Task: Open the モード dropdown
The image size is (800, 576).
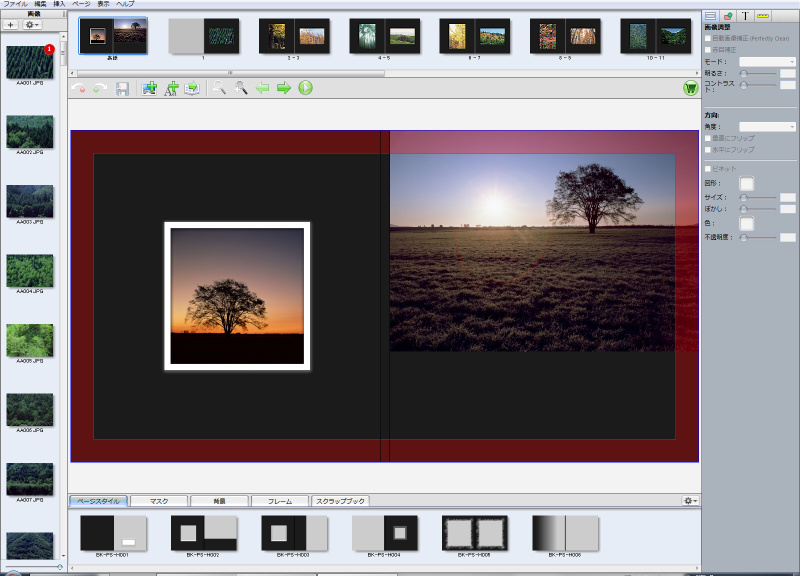Action: coord(764,60)
